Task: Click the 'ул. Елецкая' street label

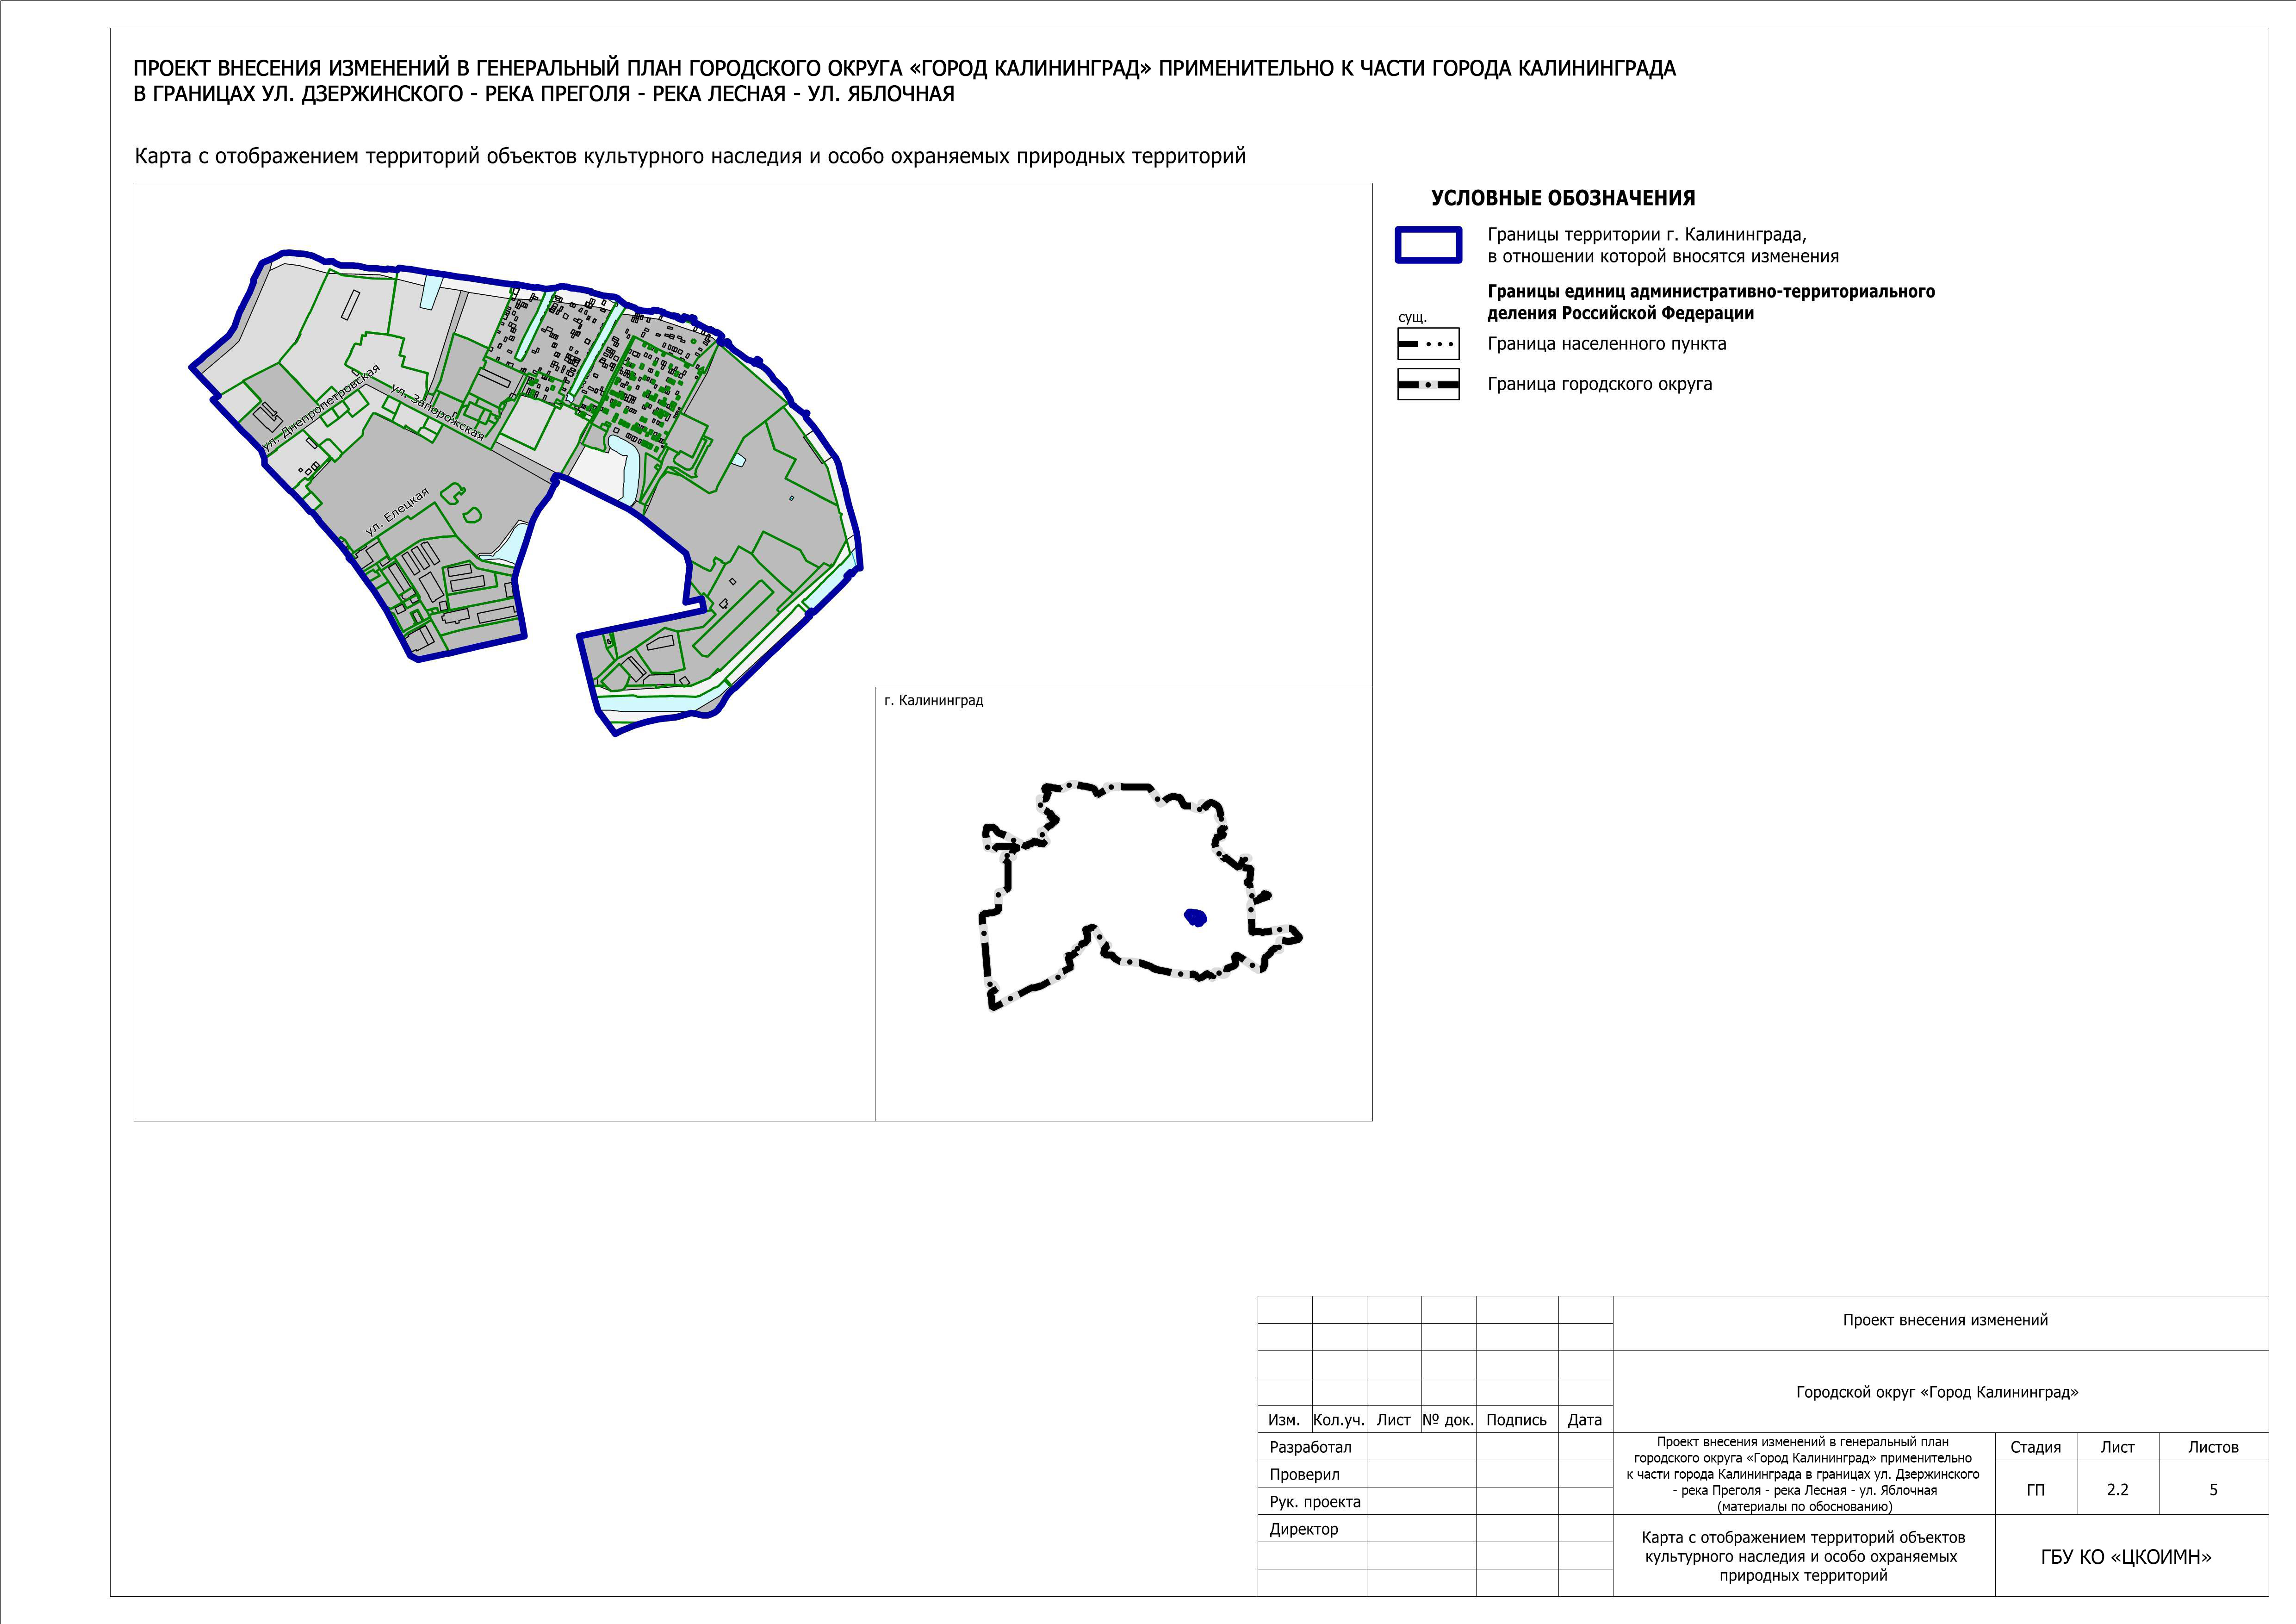Action: 397,512
